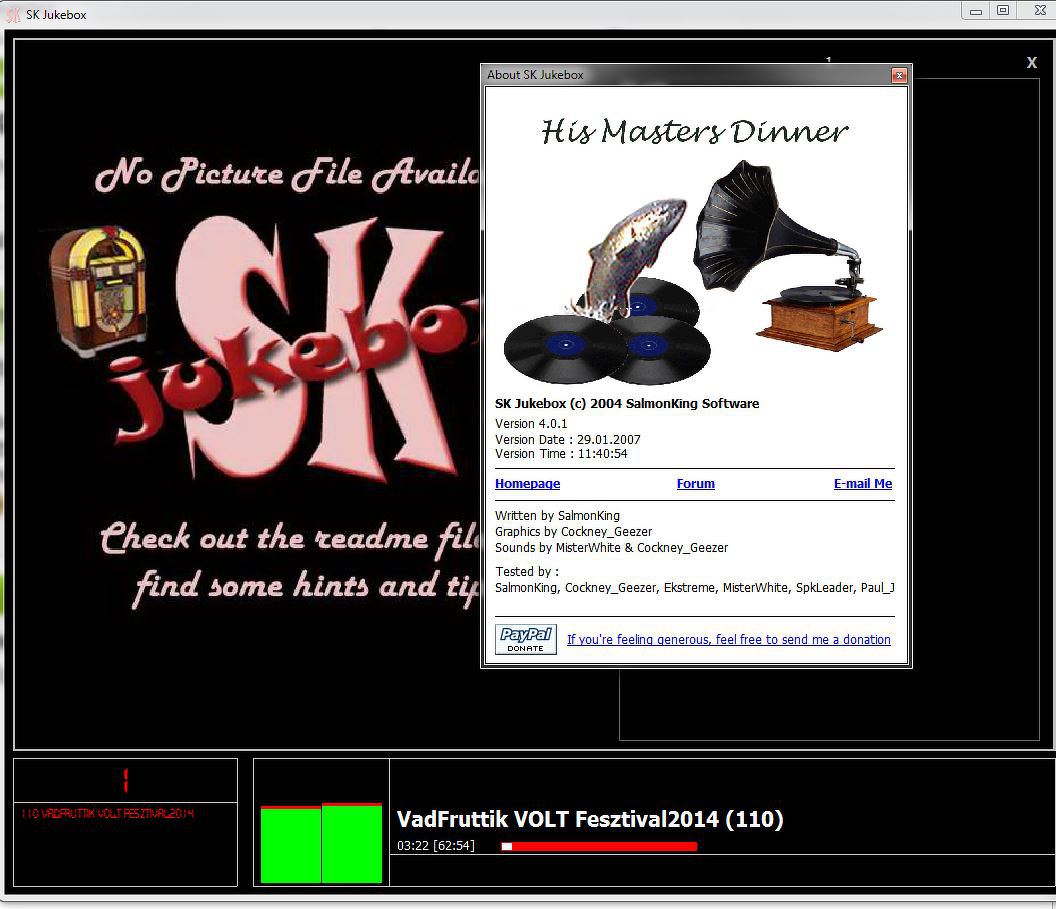
Task: Minimize the SK Jukebox window
Action: (x=976, y=11)
